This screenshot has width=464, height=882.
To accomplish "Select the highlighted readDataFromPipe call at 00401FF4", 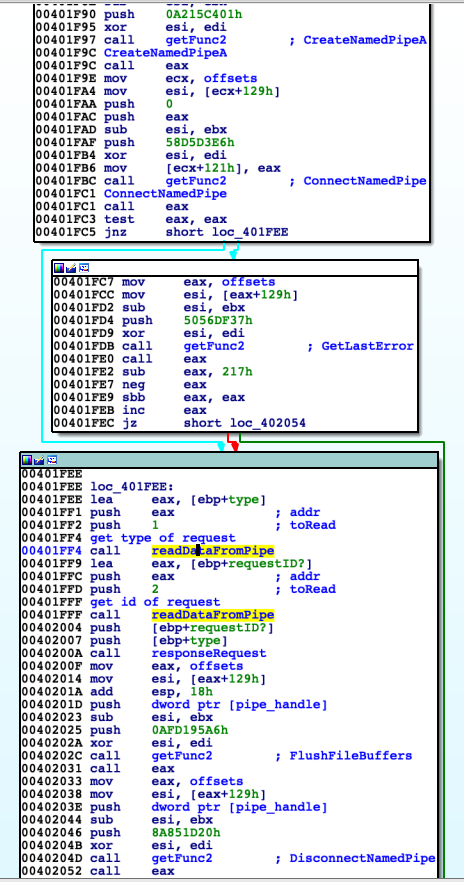I will (213, 551).
